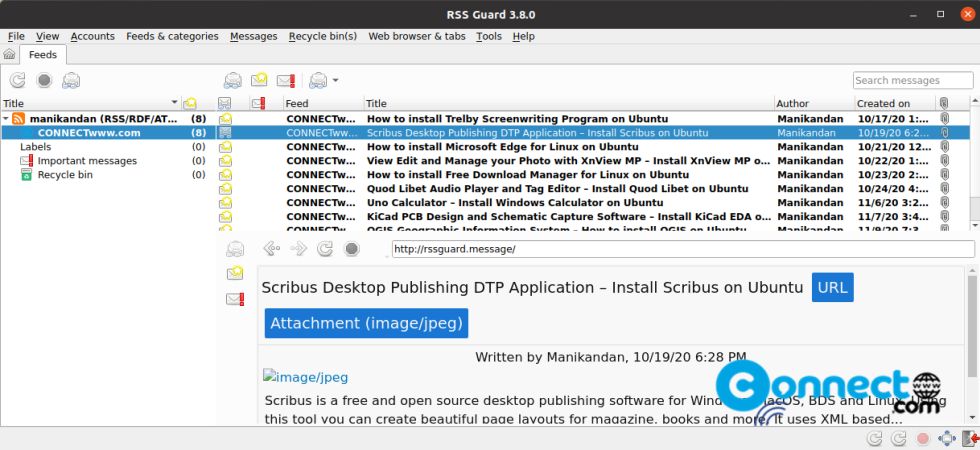The height and width of the screenshot is (450, 980).
Task: Open the File menu
Action: point(16,36)
